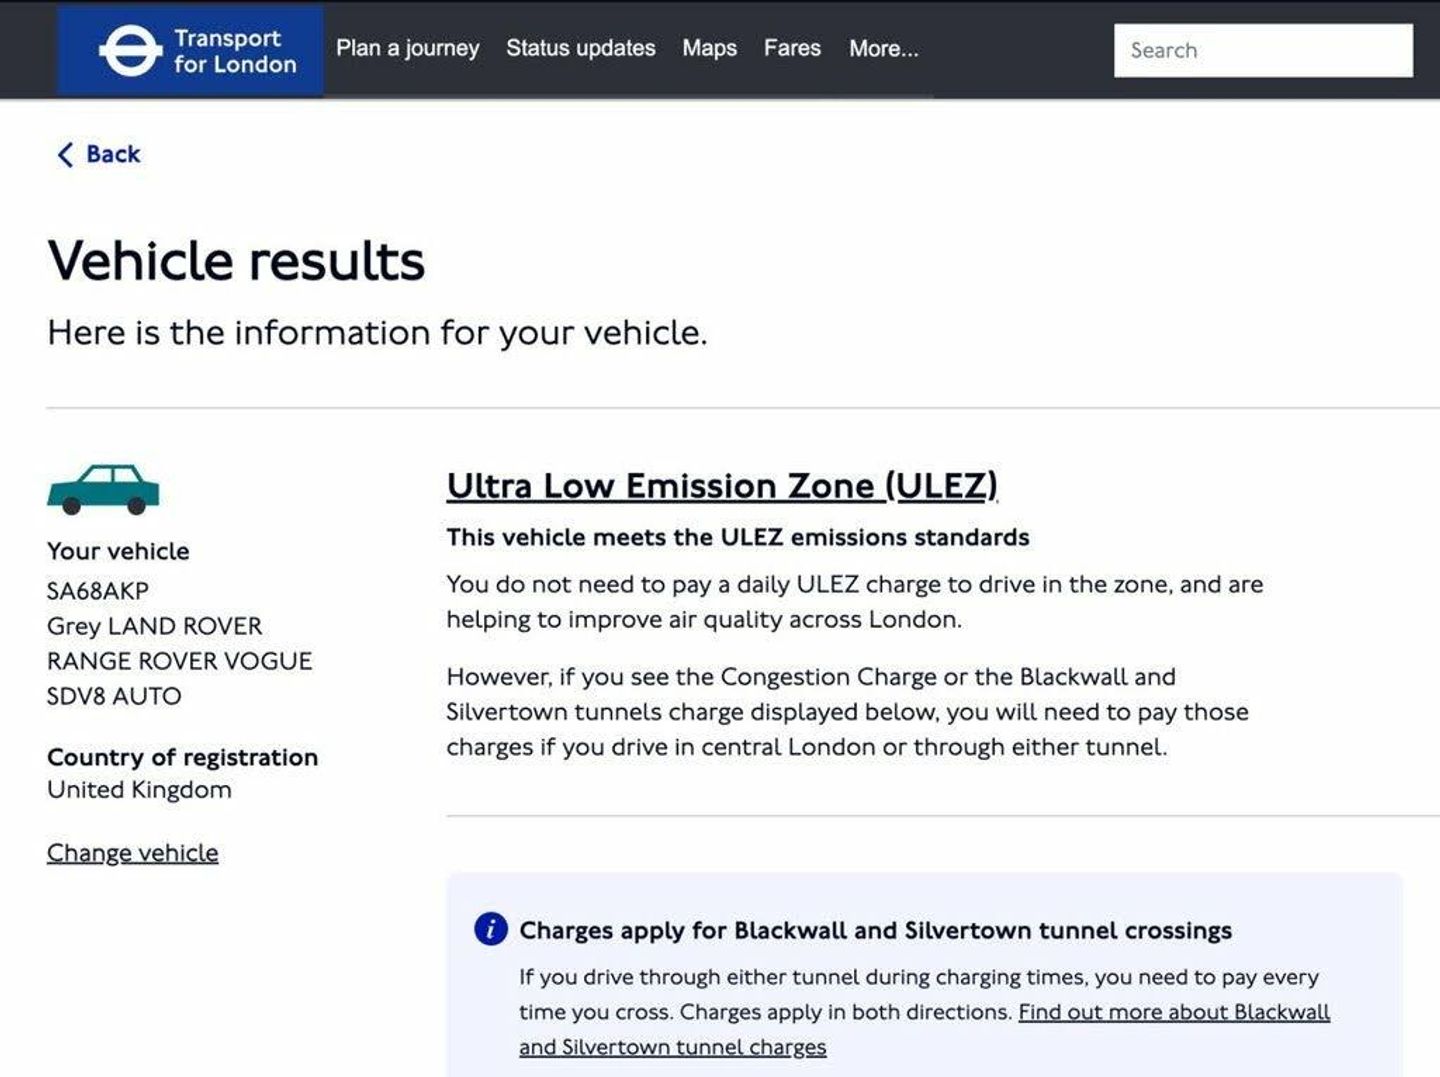The height and width of the screenshot is (1077, 1440).
Task: Click the TfL roundel logo icon
Action: (130, 50)
